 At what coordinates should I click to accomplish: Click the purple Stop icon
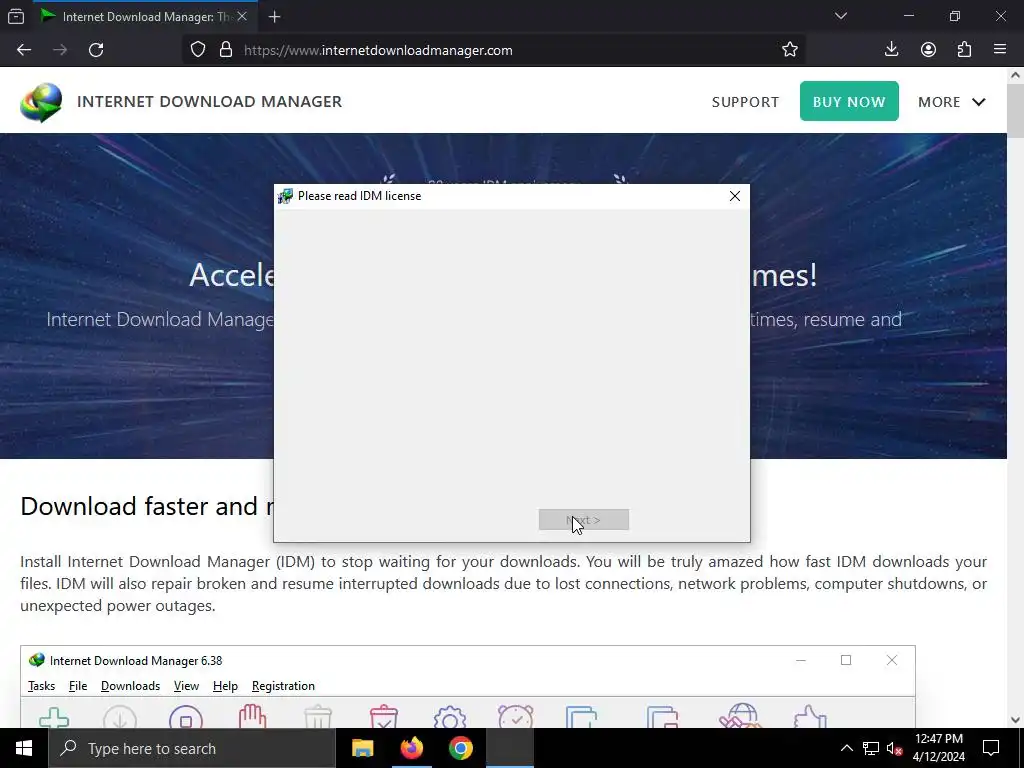click(186, 717)
